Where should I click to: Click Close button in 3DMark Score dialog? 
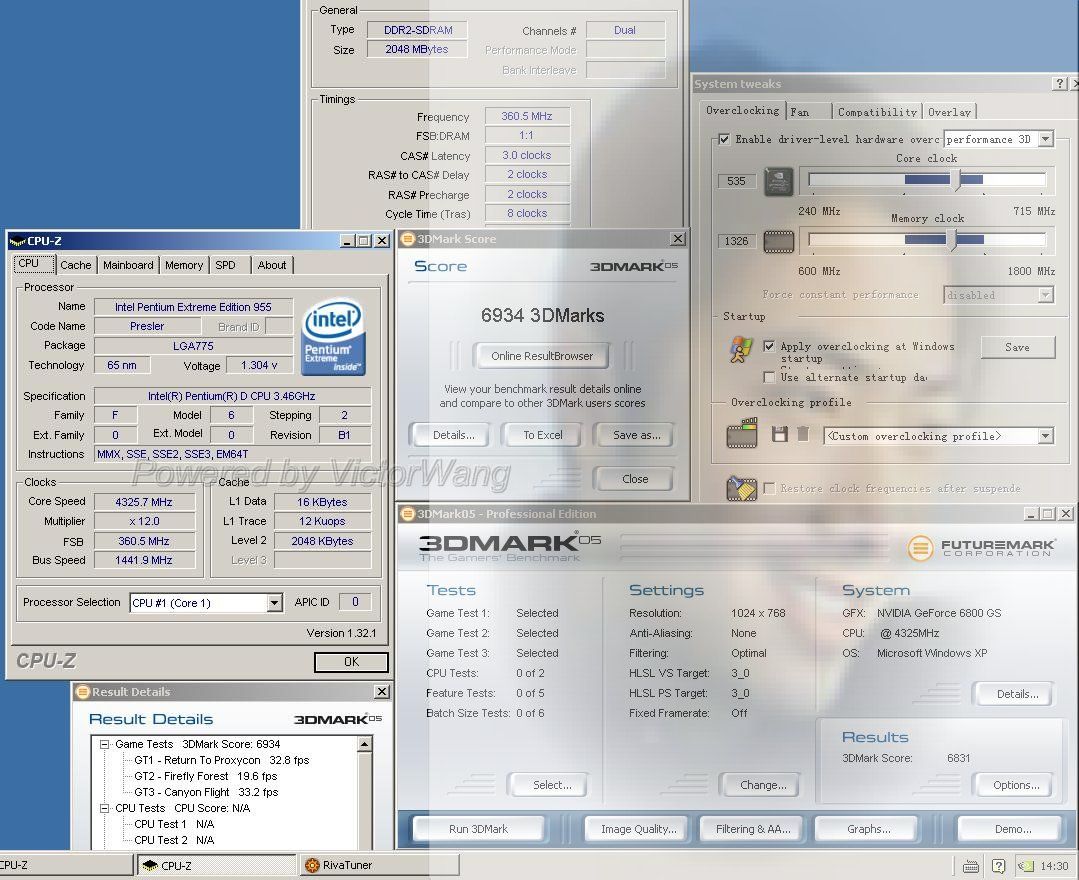634,479
